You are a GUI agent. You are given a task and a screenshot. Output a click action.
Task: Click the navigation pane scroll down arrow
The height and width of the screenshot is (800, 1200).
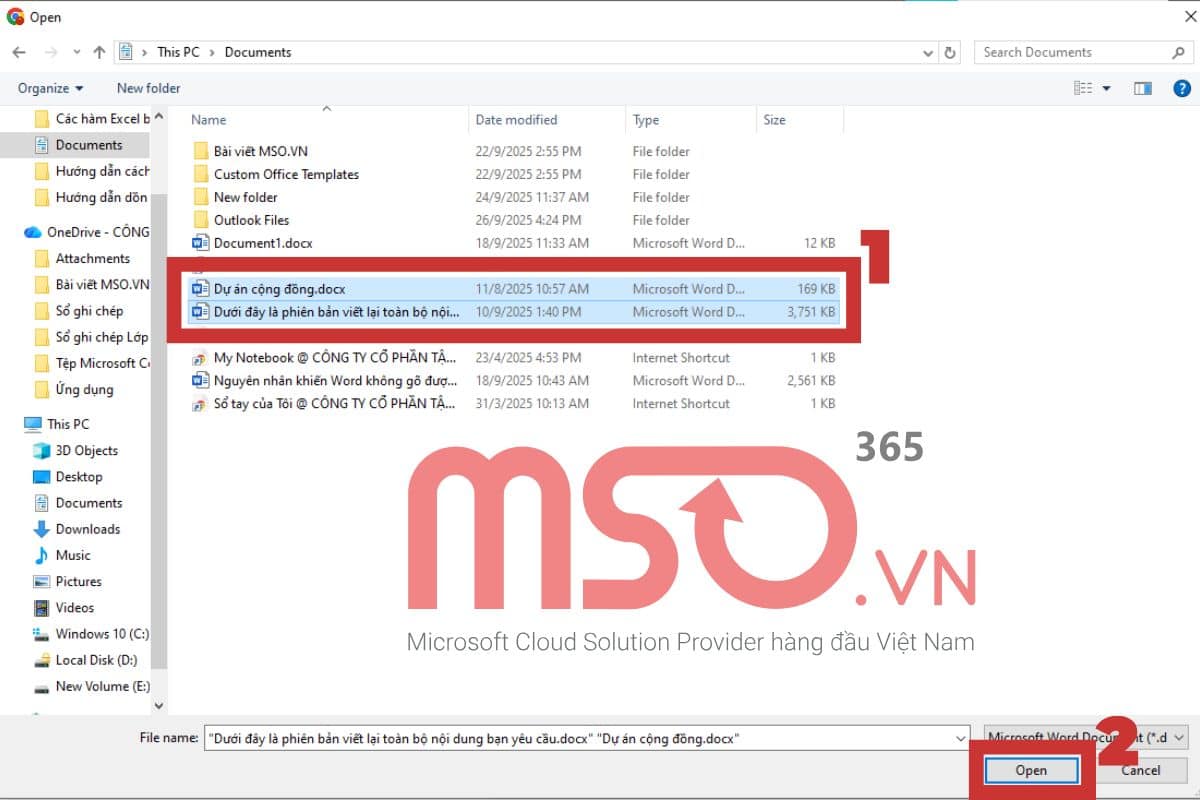click(159, 706)
